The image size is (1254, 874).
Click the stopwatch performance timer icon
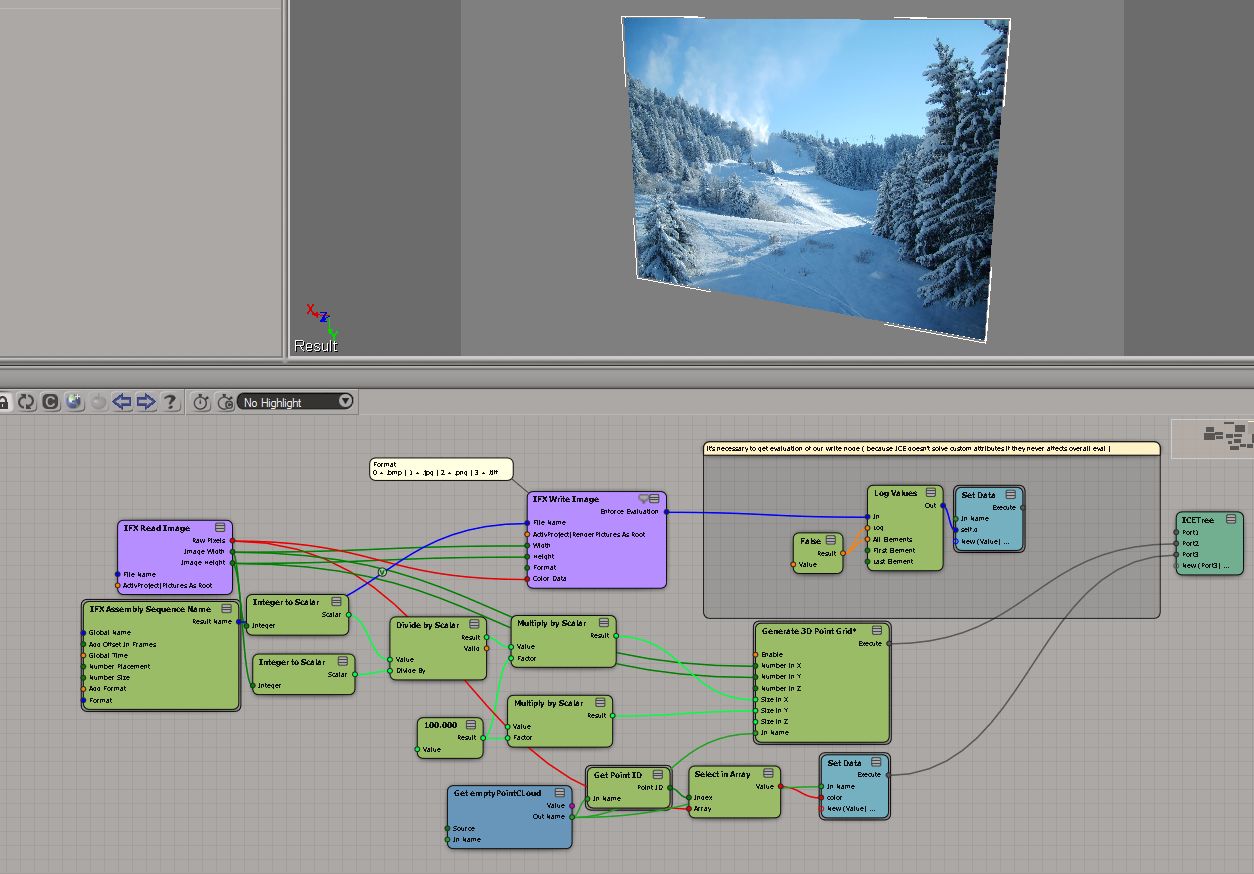click(201, 402)
